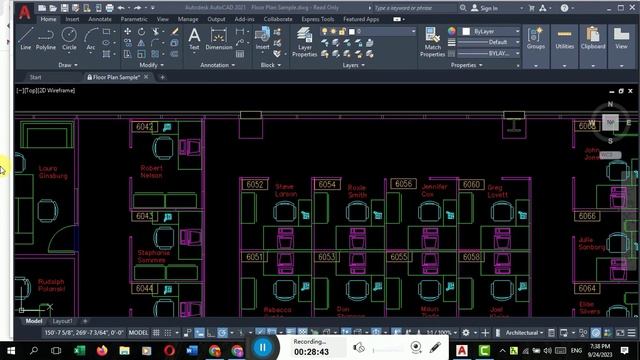Select the Hatch tool in Draw panel
The image size is (640, 360).
(x=106, y=54)
